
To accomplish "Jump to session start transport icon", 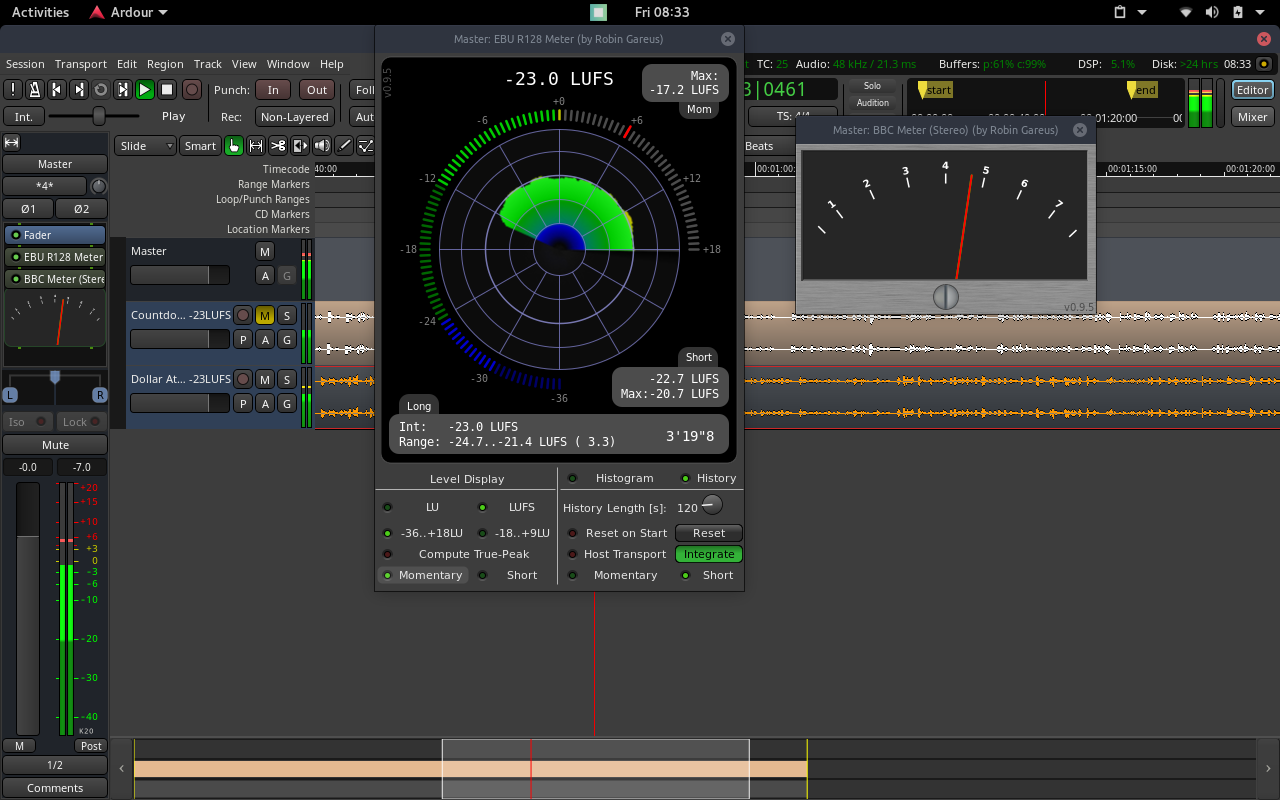I will click(57, 90).
